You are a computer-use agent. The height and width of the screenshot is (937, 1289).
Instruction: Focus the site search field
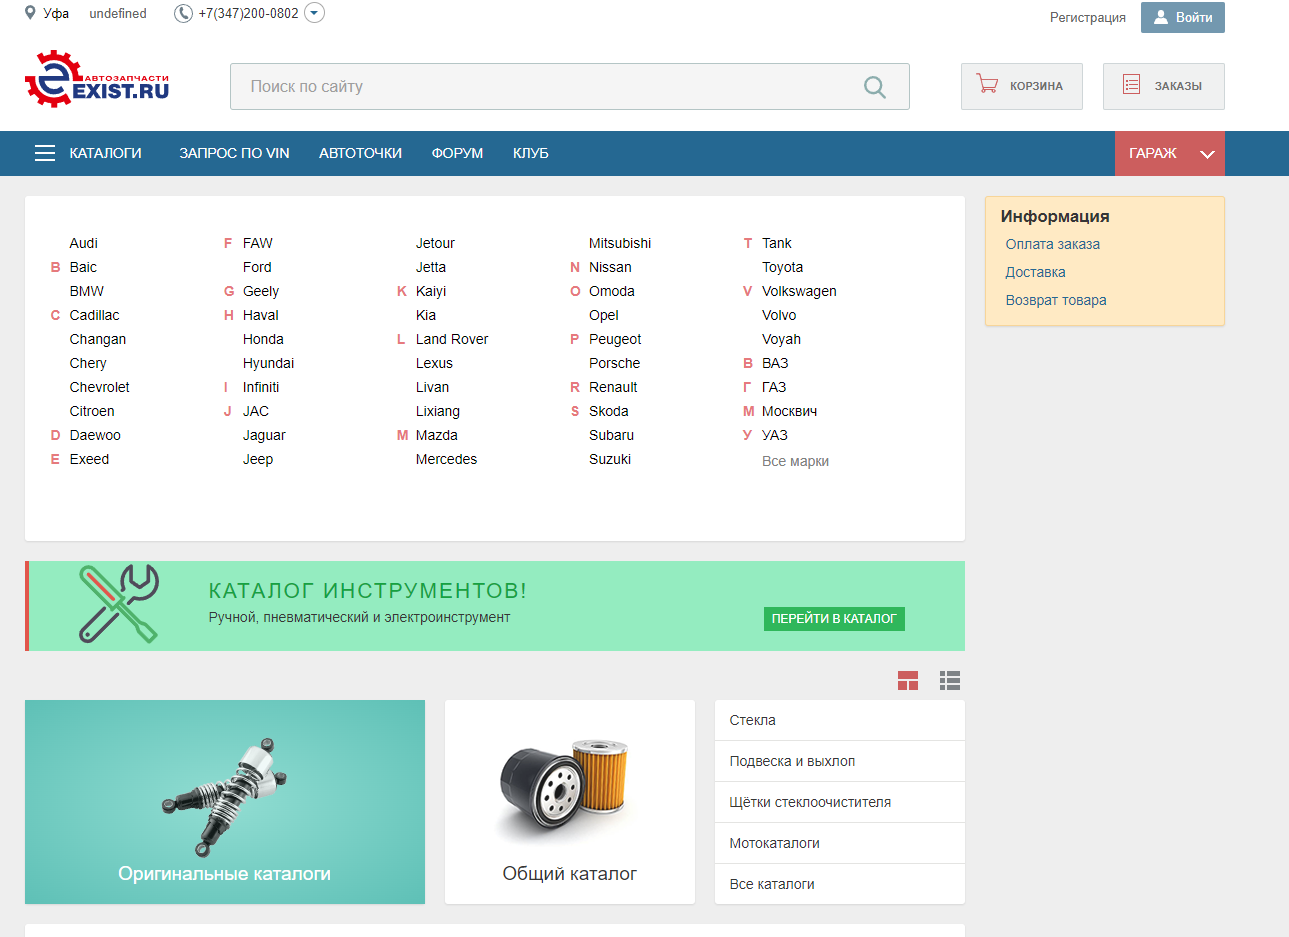click(x=570, y=87)
